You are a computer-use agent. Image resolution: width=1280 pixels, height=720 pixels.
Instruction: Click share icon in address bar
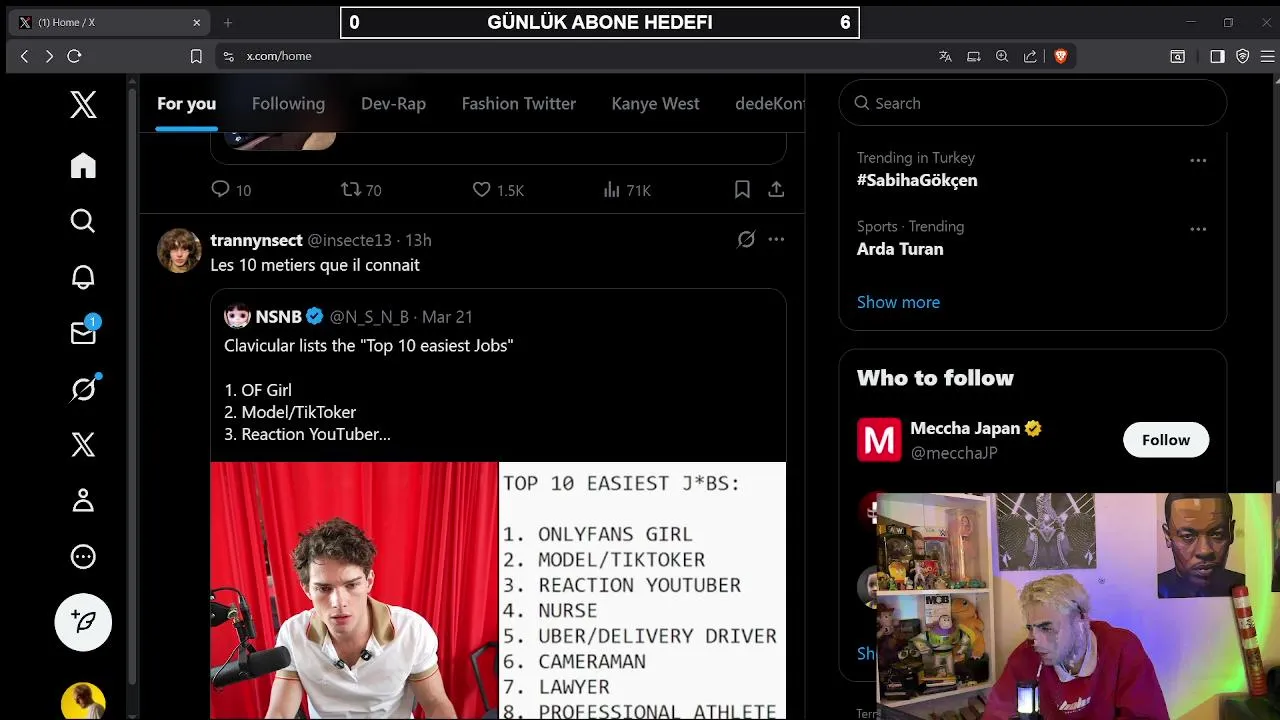1030,56
